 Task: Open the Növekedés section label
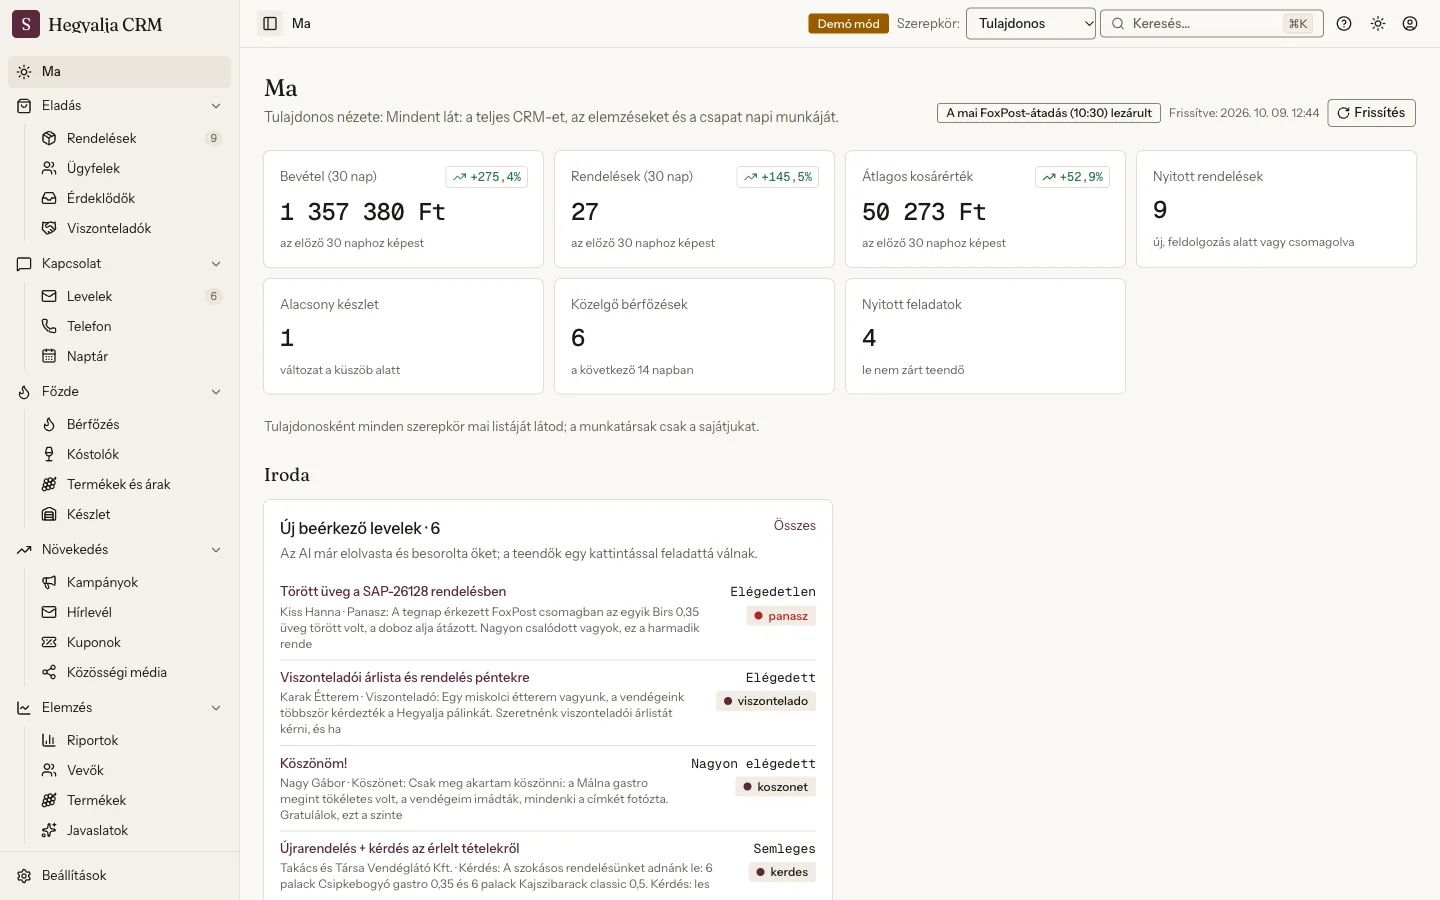[x=75, y=549]
